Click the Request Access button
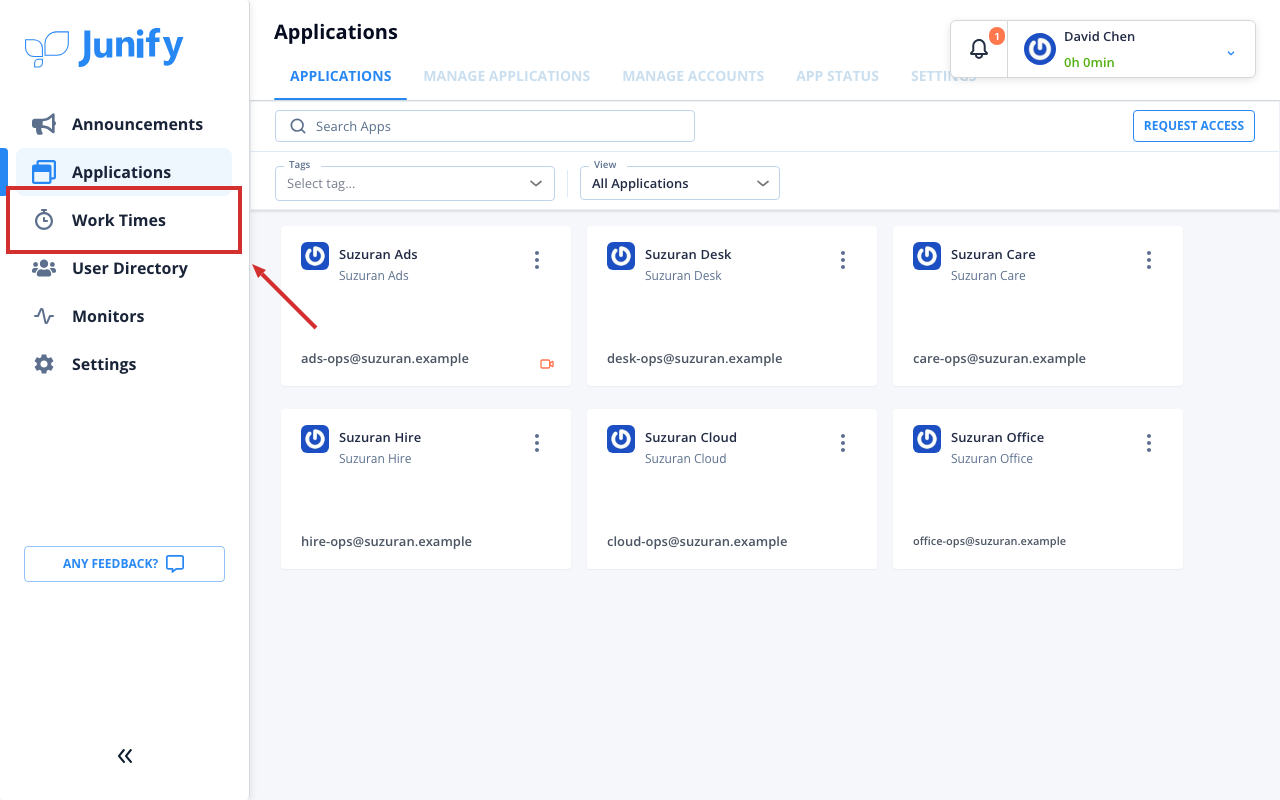This screenshot has width=1280, height=800. tap(1194, 126)
